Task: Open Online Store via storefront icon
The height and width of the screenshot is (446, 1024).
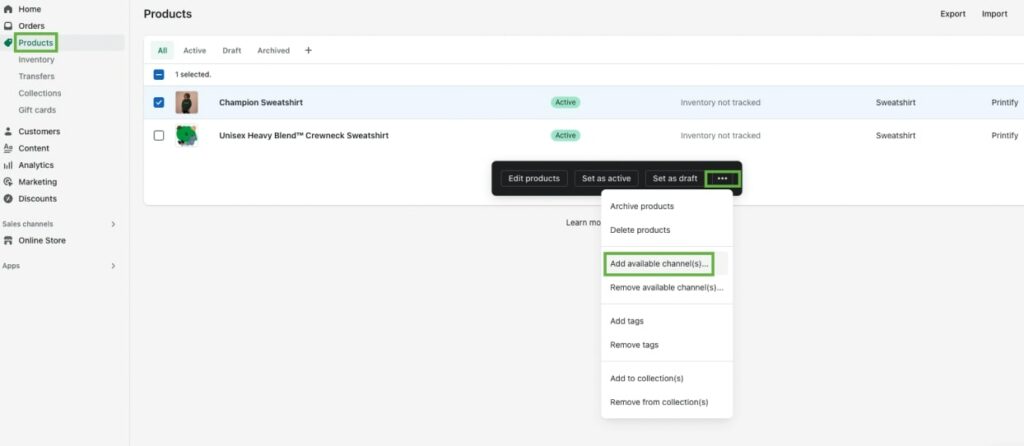Action: coord(8,241)
